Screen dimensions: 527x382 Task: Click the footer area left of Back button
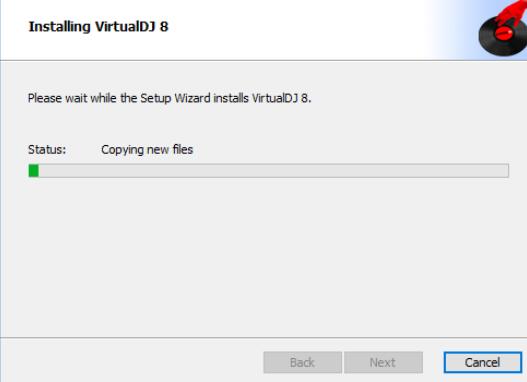[132, 360]
